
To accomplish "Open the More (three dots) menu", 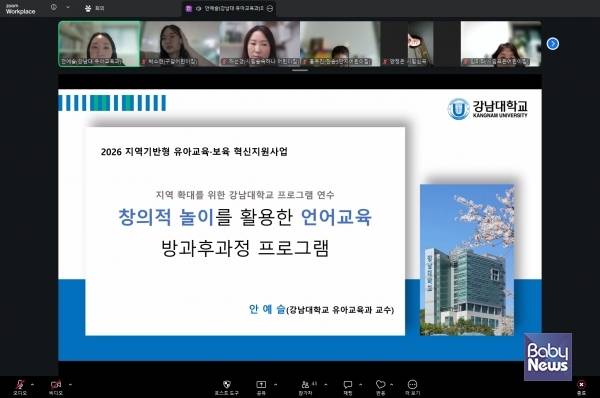I will point(412,384).
